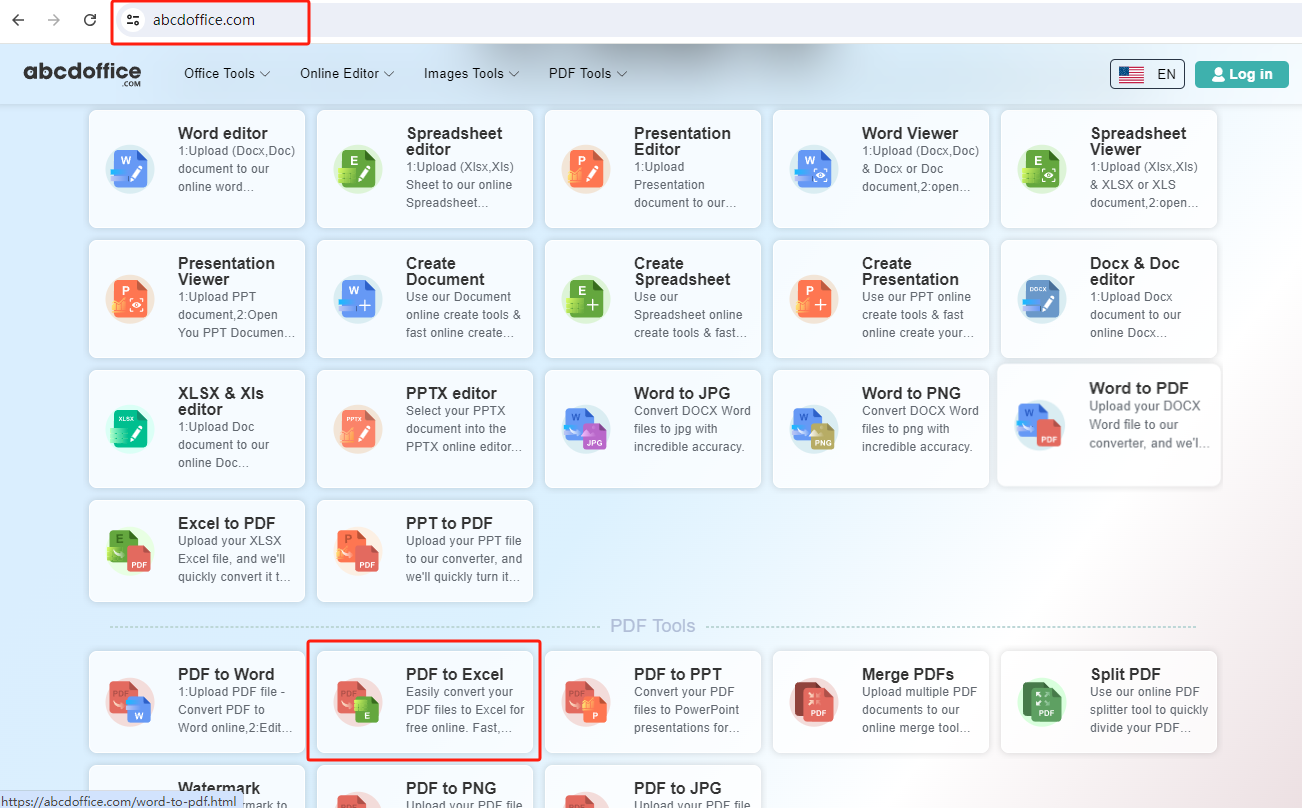Click the Create Presentation card icon
The width and height of the screenshot is (1302, 808).
pos(814,299)
